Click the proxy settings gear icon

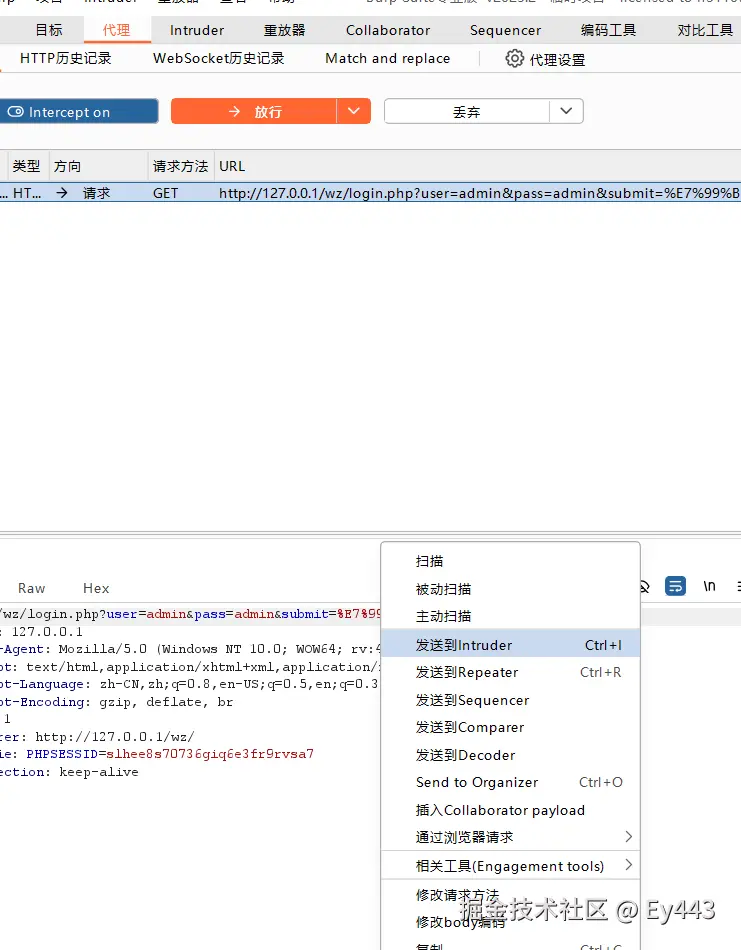coord(514,59)
